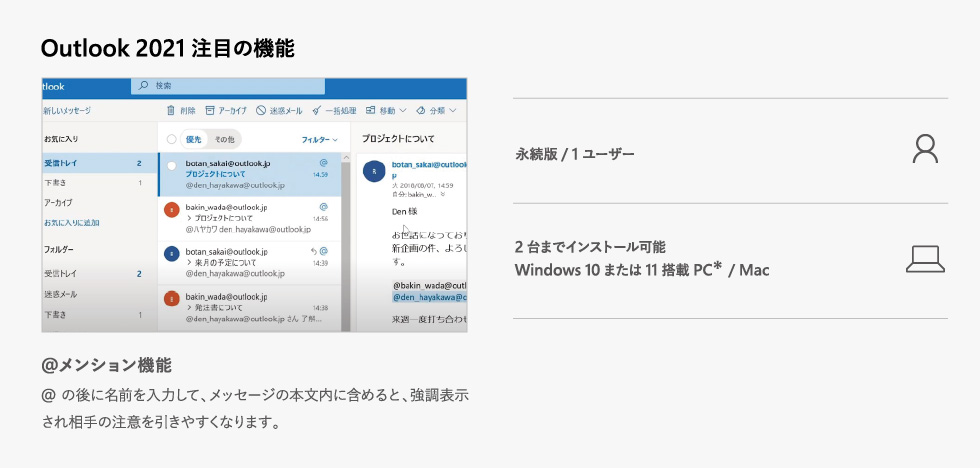The width and height of the screenshot is (980, 468).
Task: Toggle the select-all circle above message list
Action: [171, 139]
